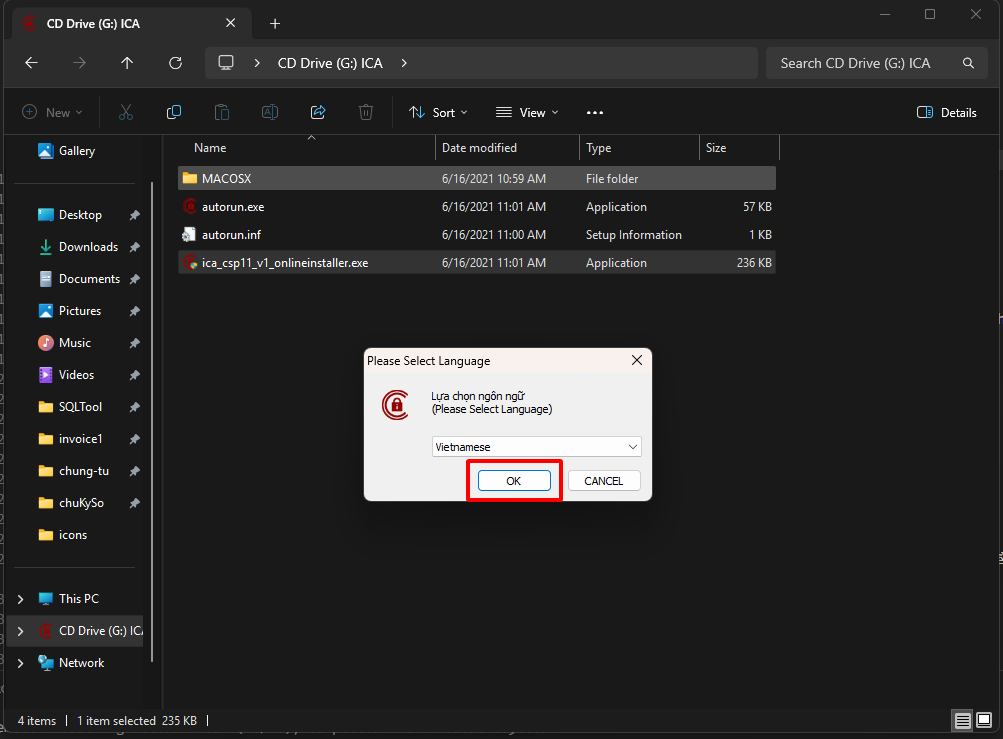
Task: Expand the This PC tree node
Action: [20, 599]
